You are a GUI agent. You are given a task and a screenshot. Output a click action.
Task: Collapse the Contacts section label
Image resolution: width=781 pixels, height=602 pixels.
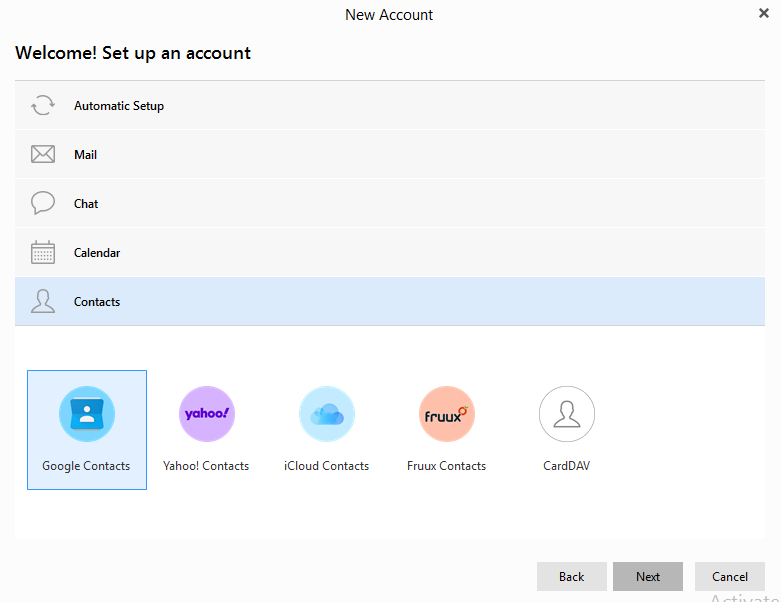97,302
